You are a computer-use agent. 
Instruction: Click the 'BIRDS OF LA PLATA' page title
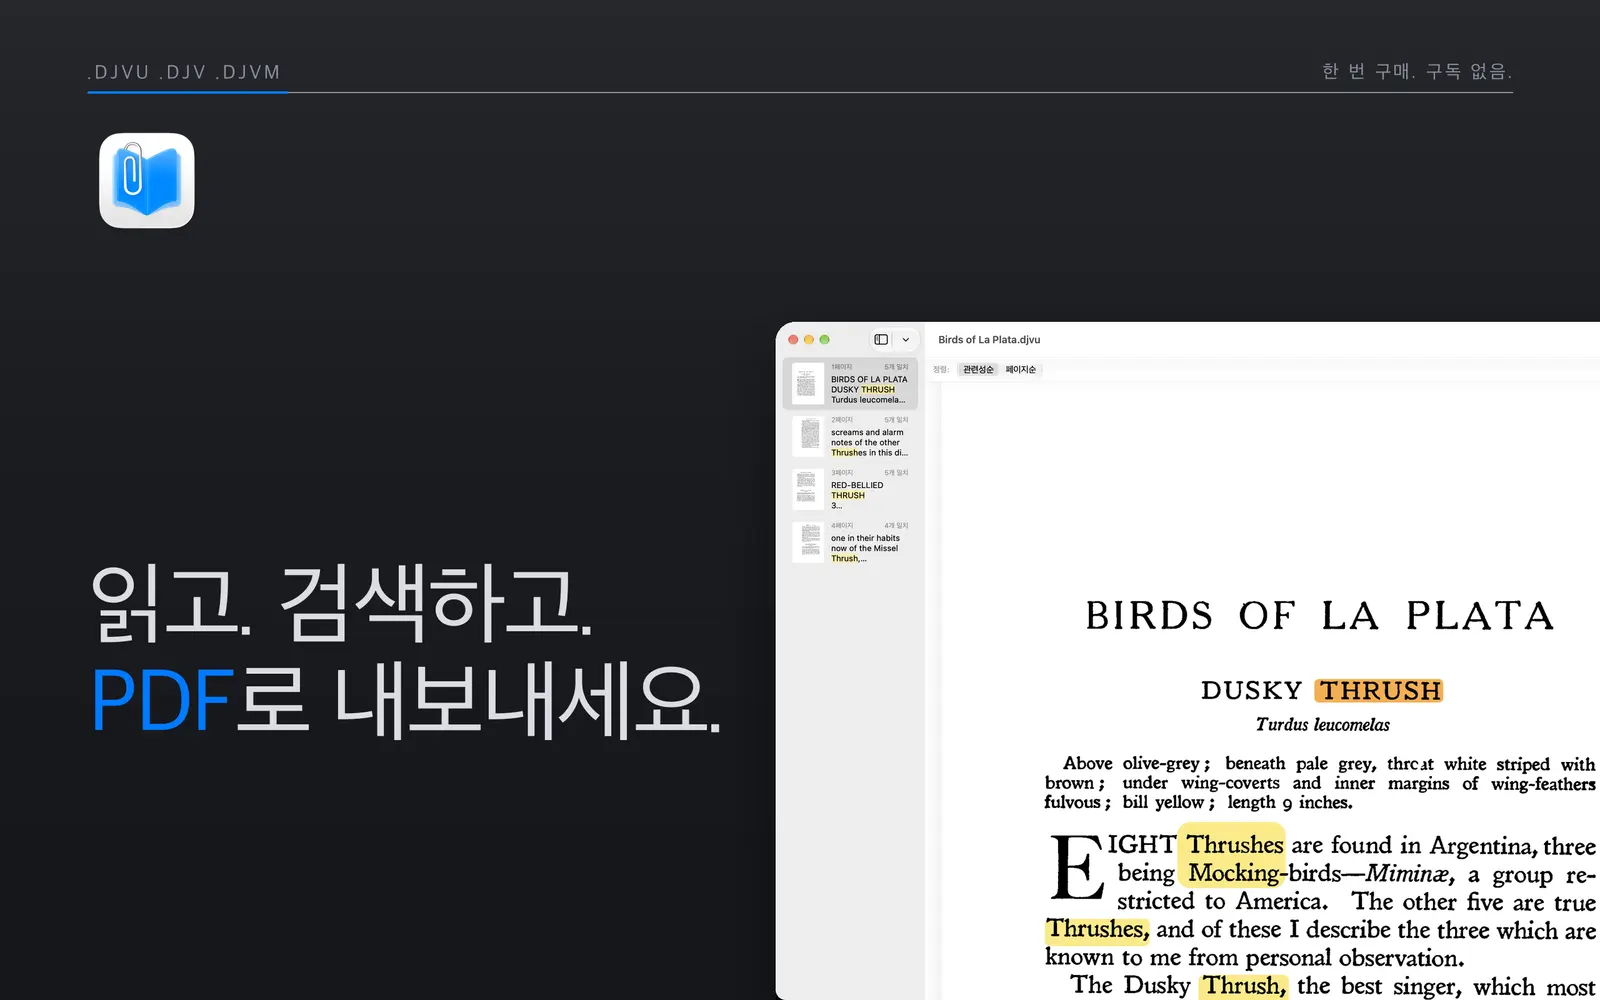(x=1320, y=616)
